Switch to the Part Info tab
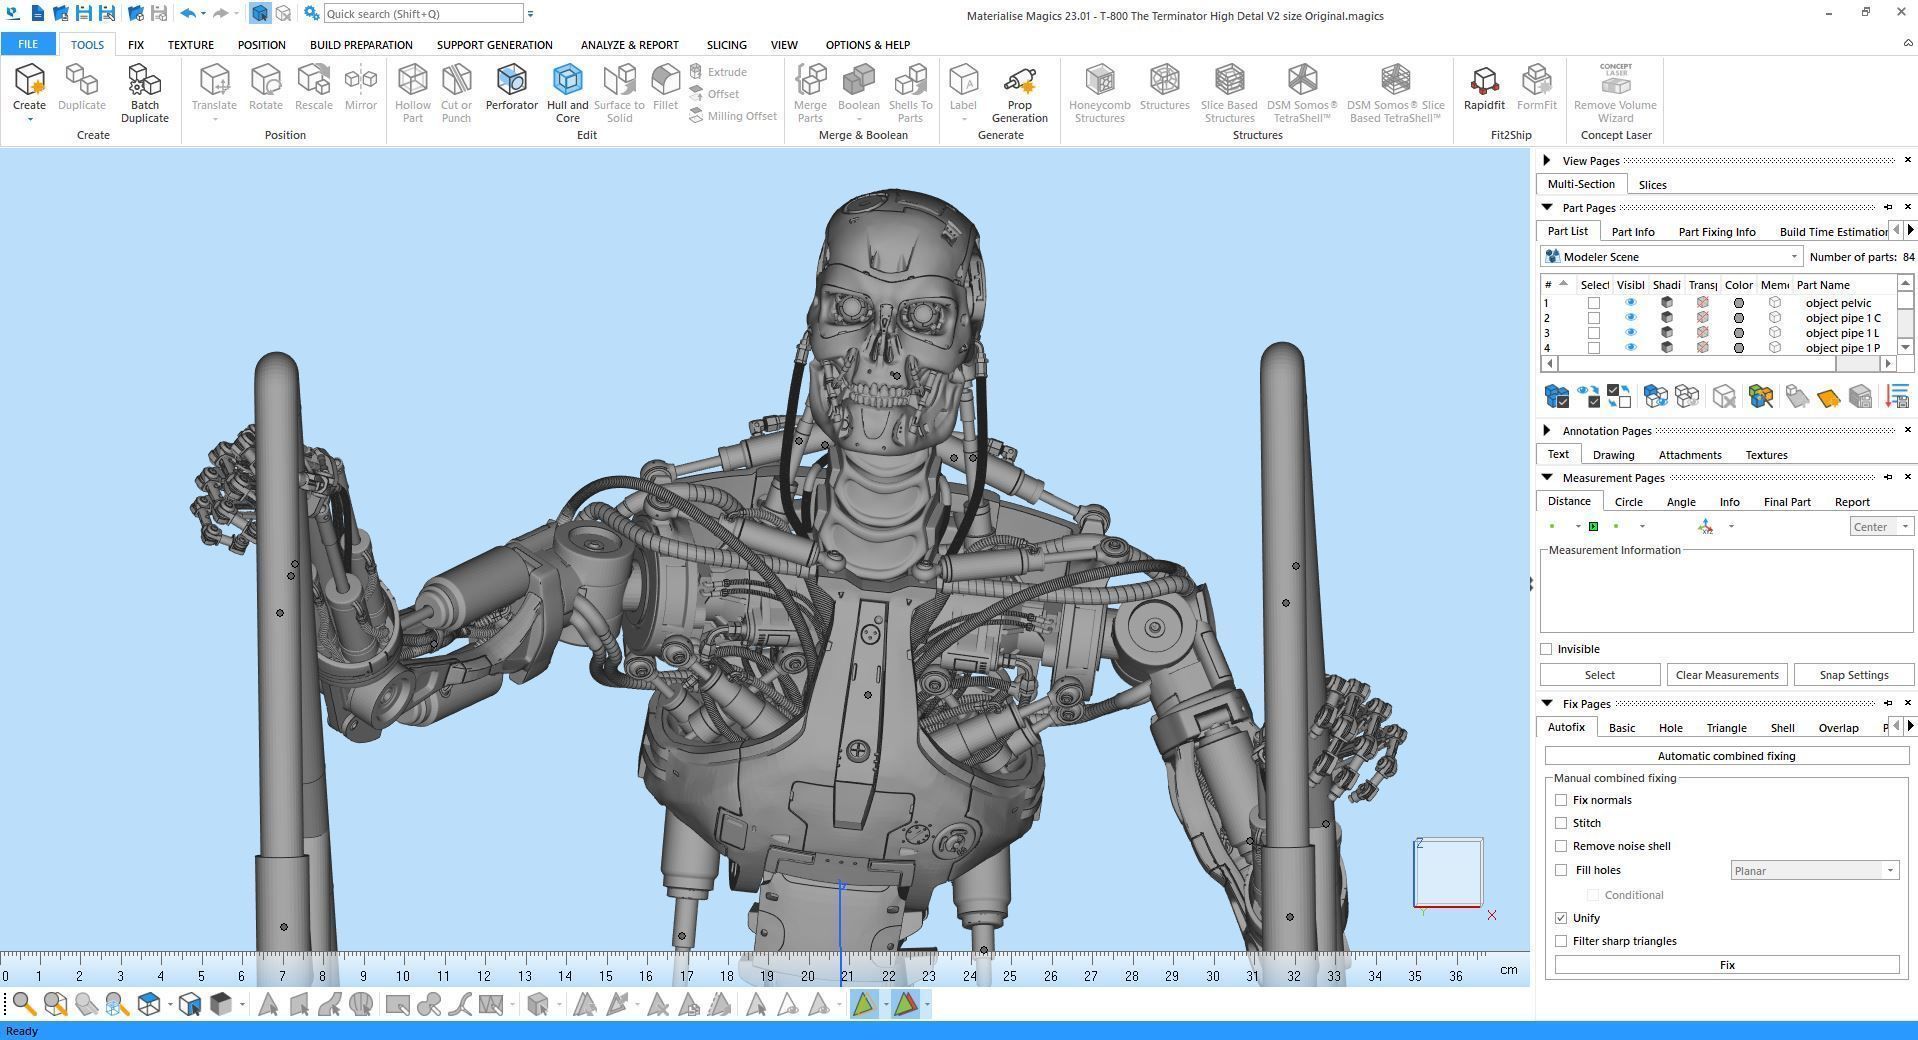This screenshot has width=1918, height=1040. (1633, 232)
